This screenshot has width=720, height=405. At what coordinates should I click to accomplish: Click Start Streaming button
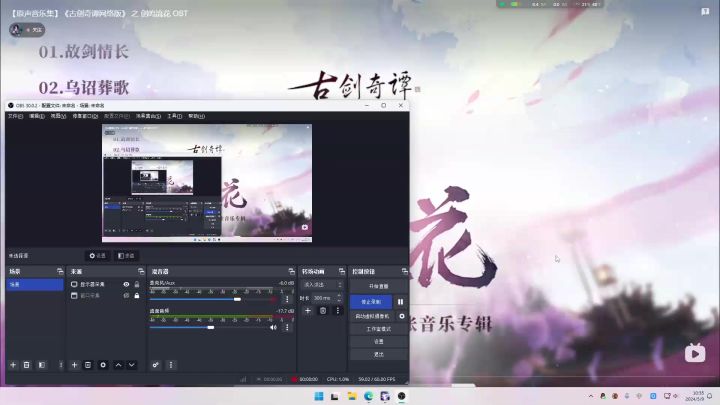point(378,286)
